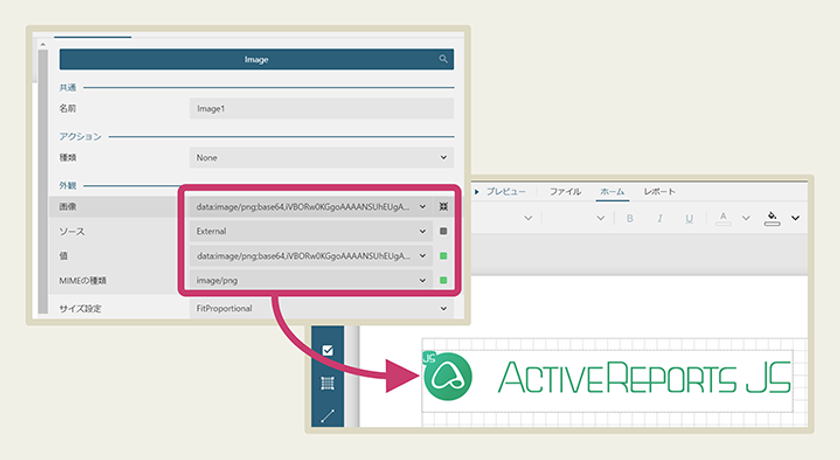Switch to the ホーム tab

[x=612, y=192]
